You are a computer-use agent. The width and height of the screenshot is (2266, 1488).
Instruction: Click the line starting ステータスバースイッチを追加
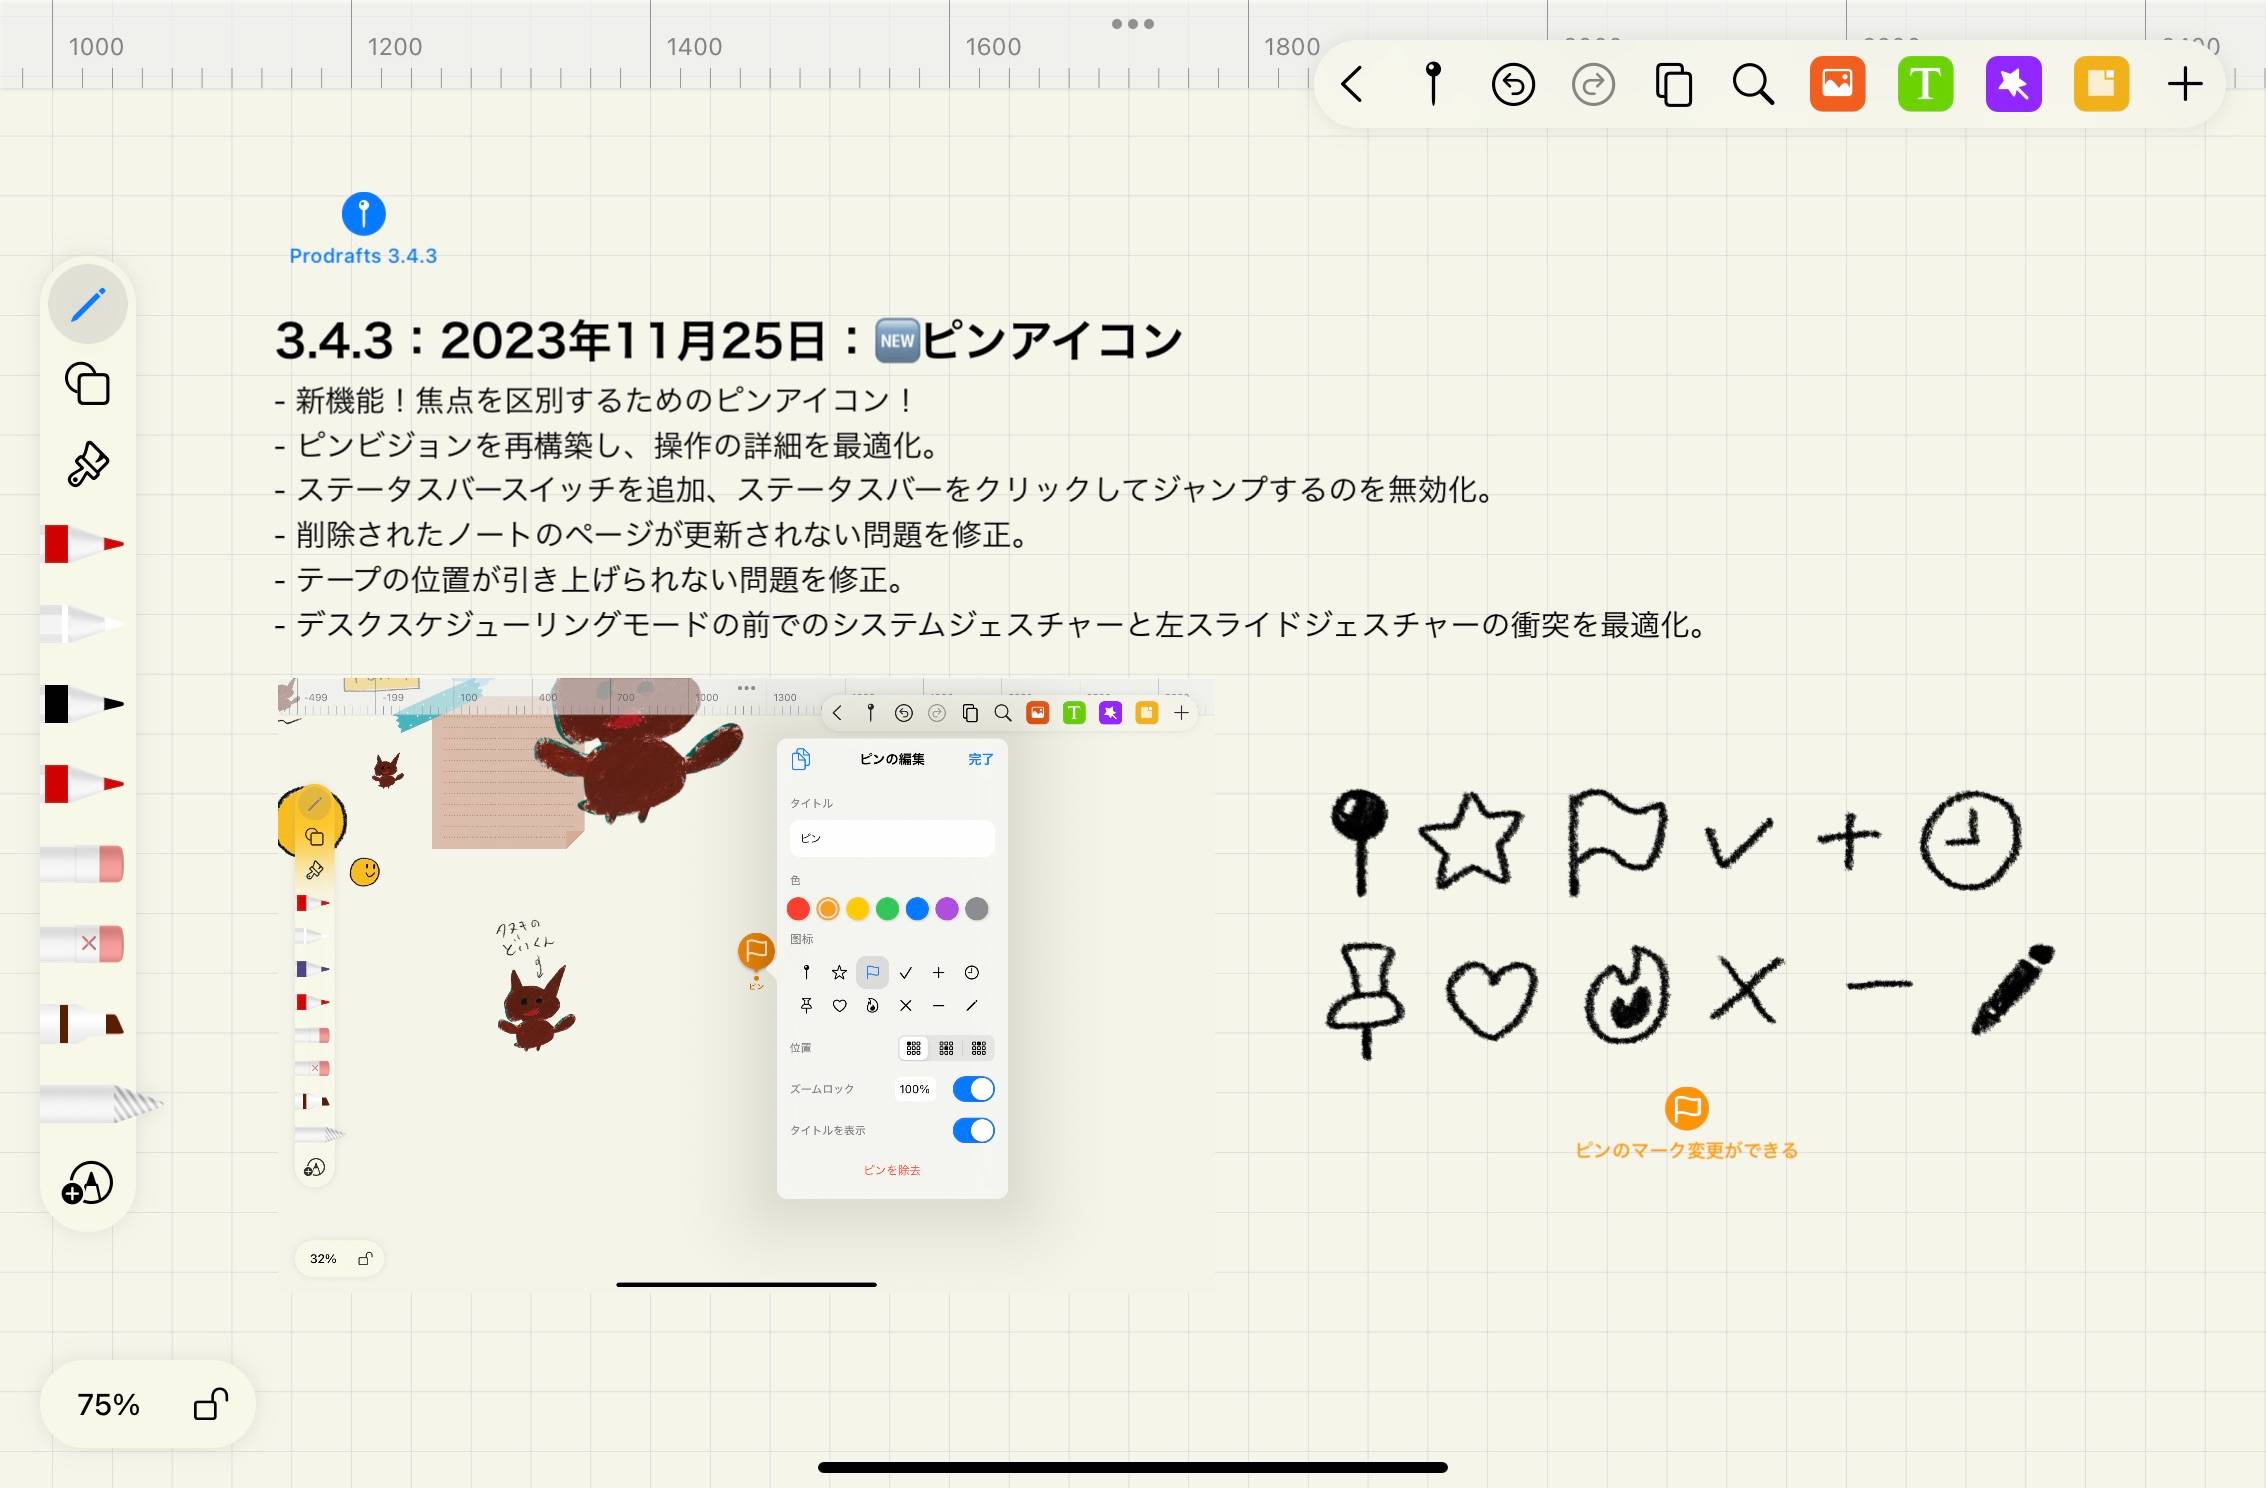886,490
